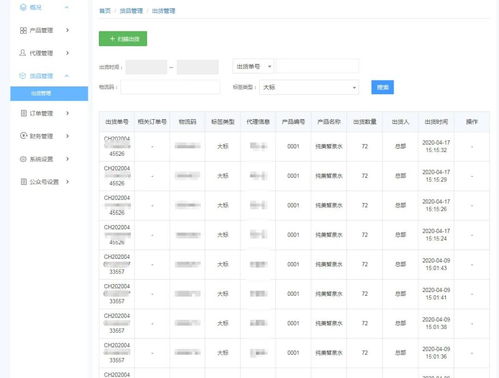This screenshot has width=499, height=378.
Task: Toggle the 概况 menu collapse indicator
Action: [x=67, y=7]
